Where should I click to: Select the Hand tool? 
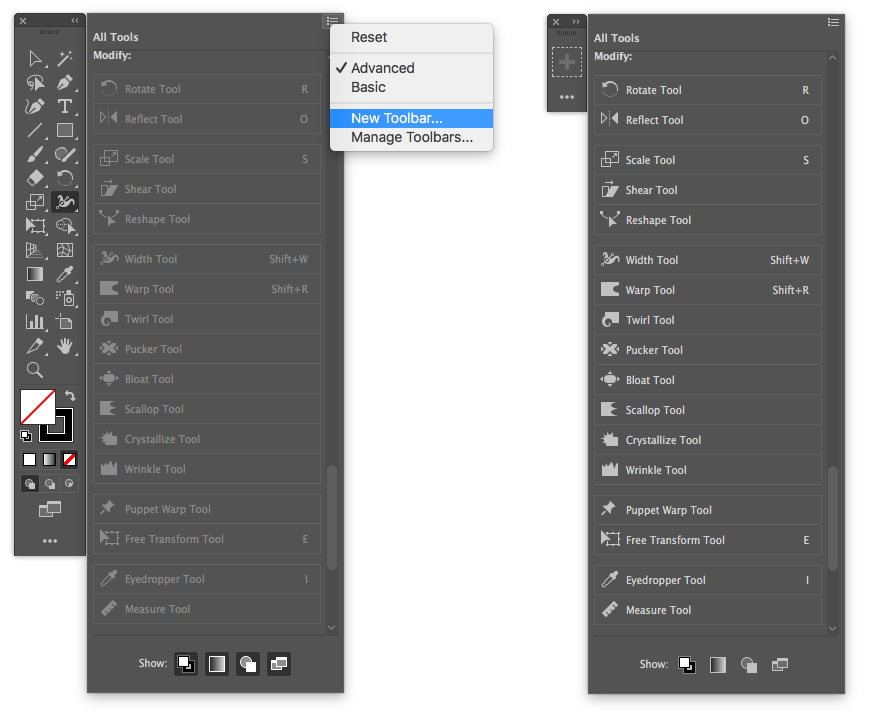[65, 346]
